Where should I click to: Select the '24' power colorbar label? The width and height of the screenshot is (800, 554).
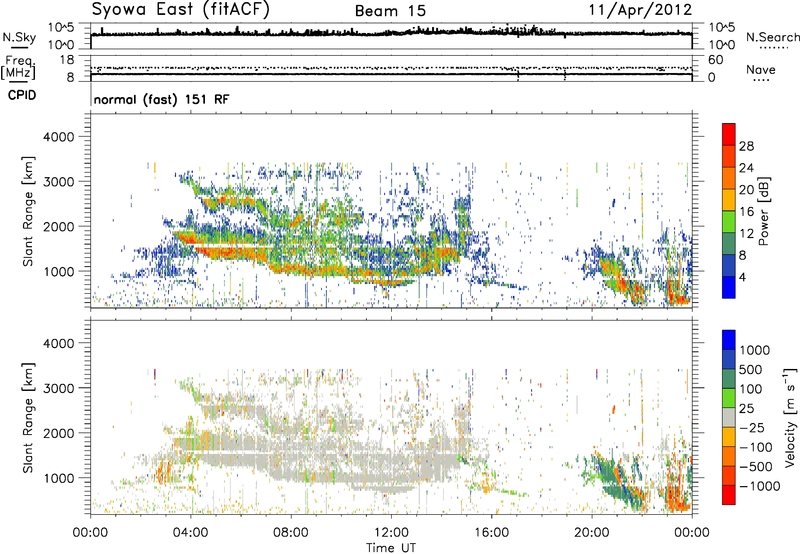tap(746, 168)
